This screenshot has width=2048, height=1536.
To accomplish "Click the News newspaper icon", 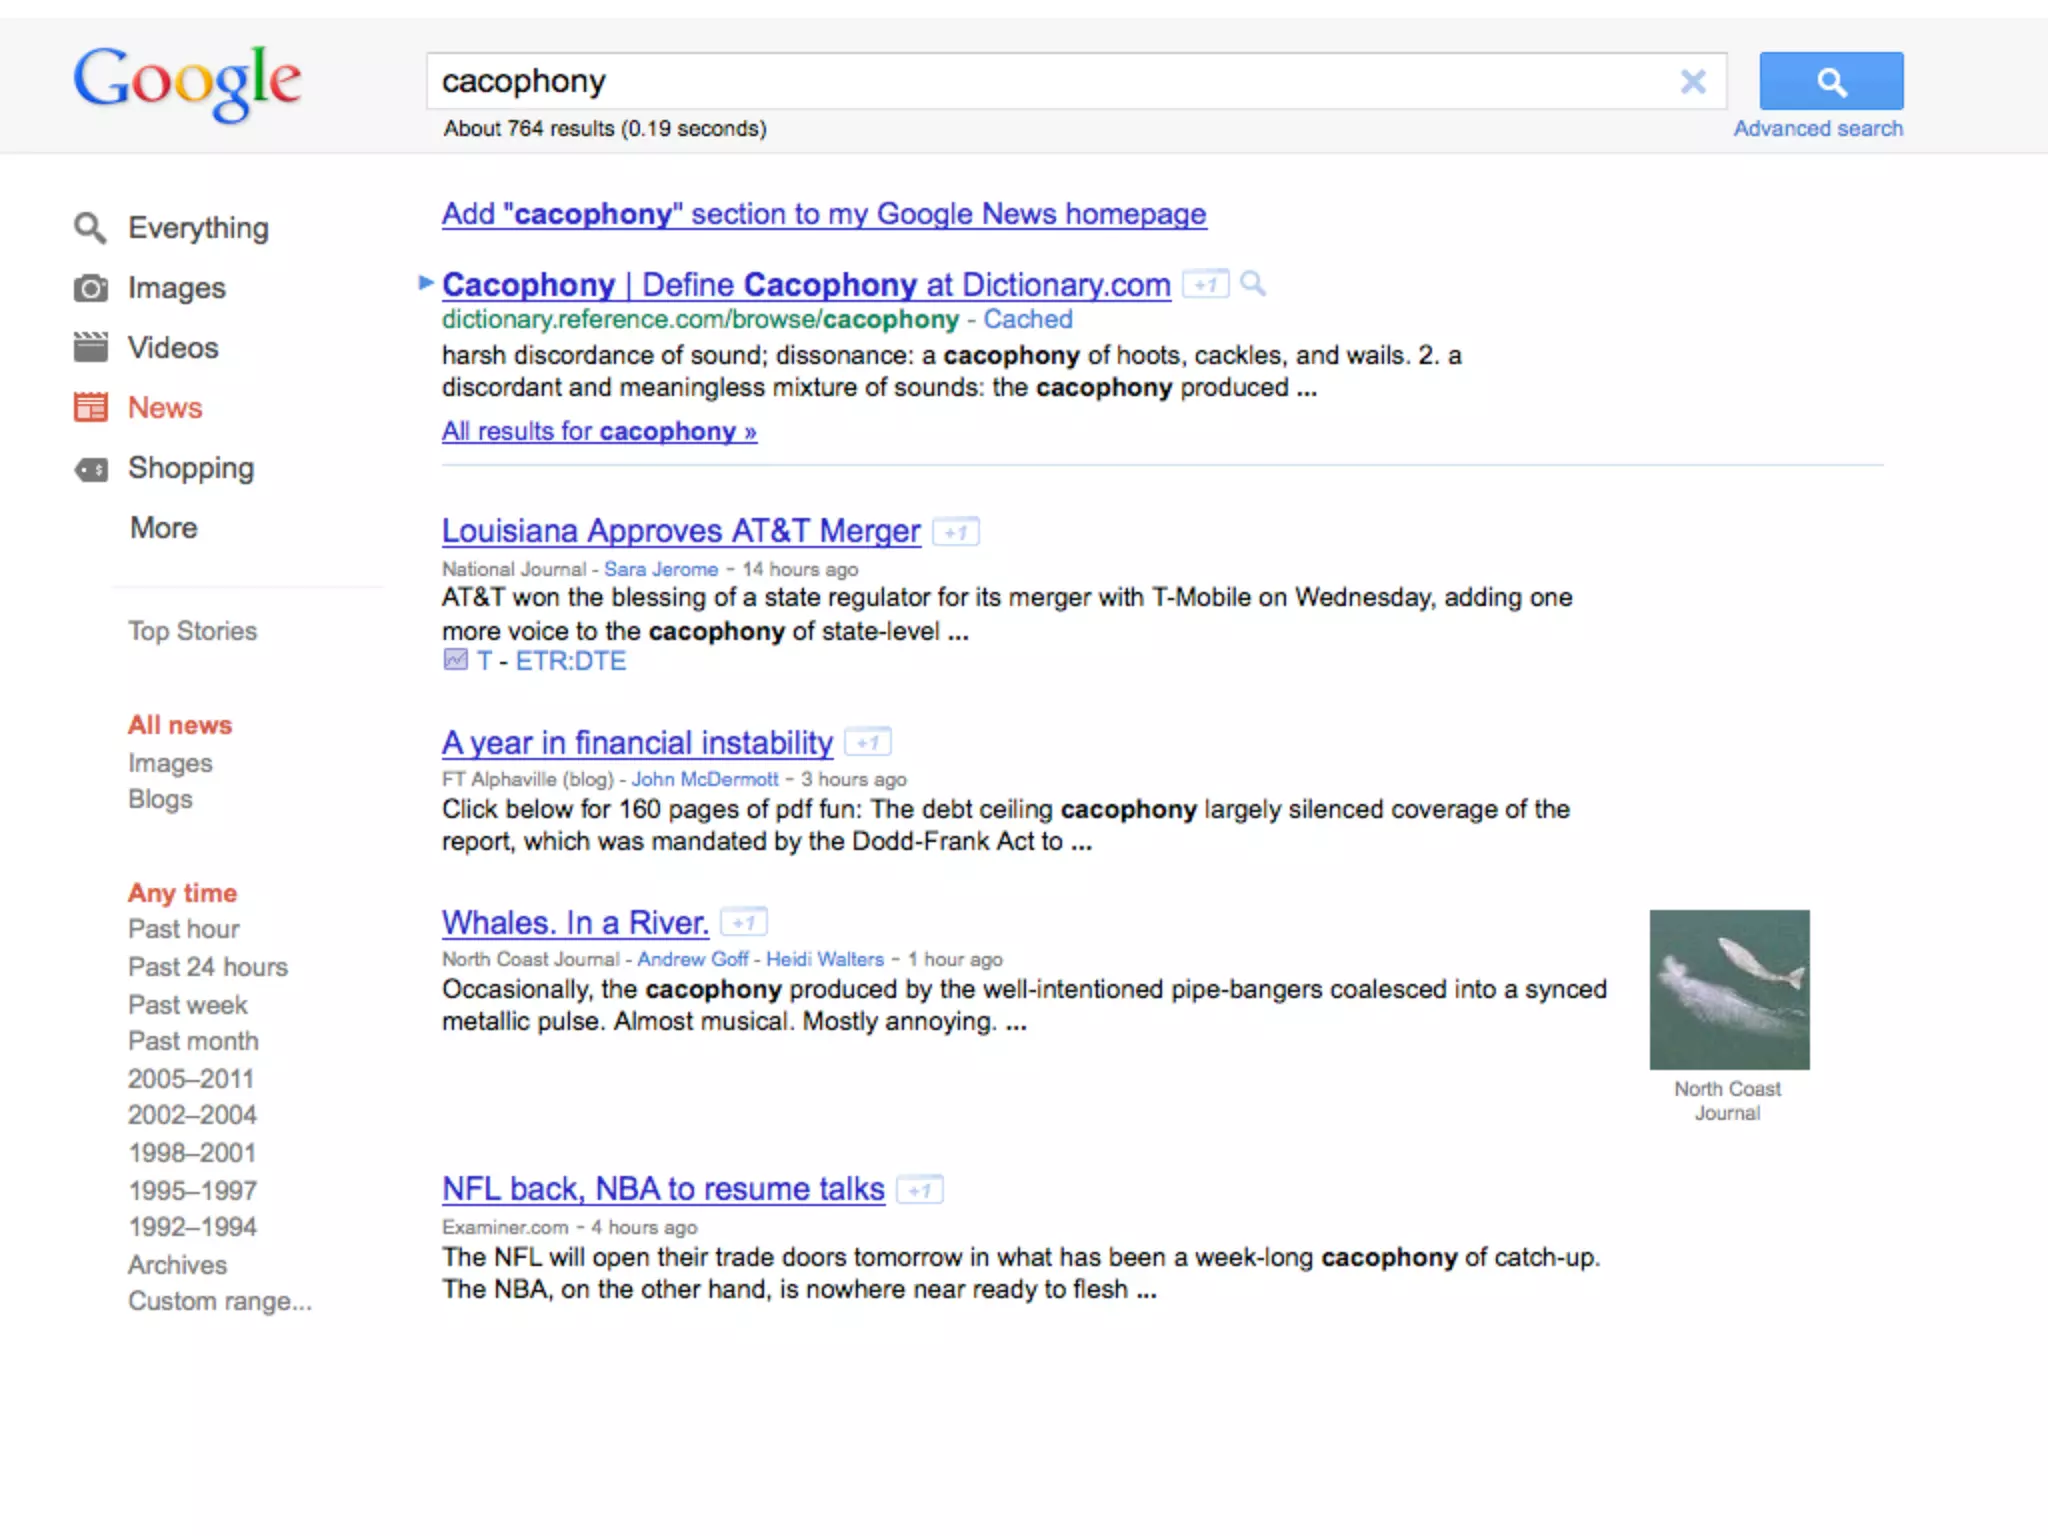I will click(x=90, y=407).
